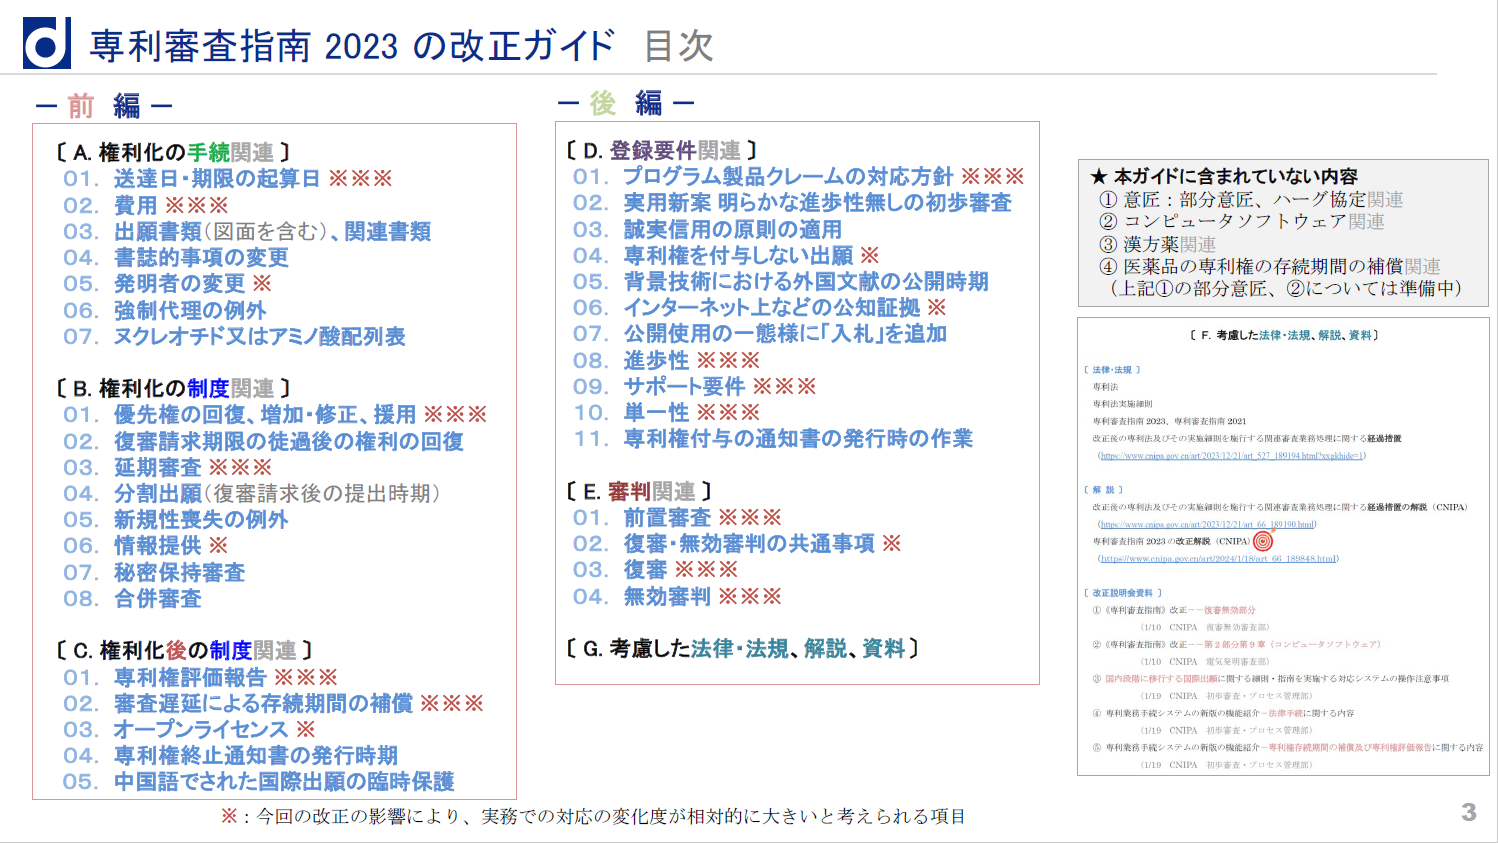Click the red target icon beside 改正解説 (CNIPA)
This screenshot has width=1498, height=843.
point(1263,541)
